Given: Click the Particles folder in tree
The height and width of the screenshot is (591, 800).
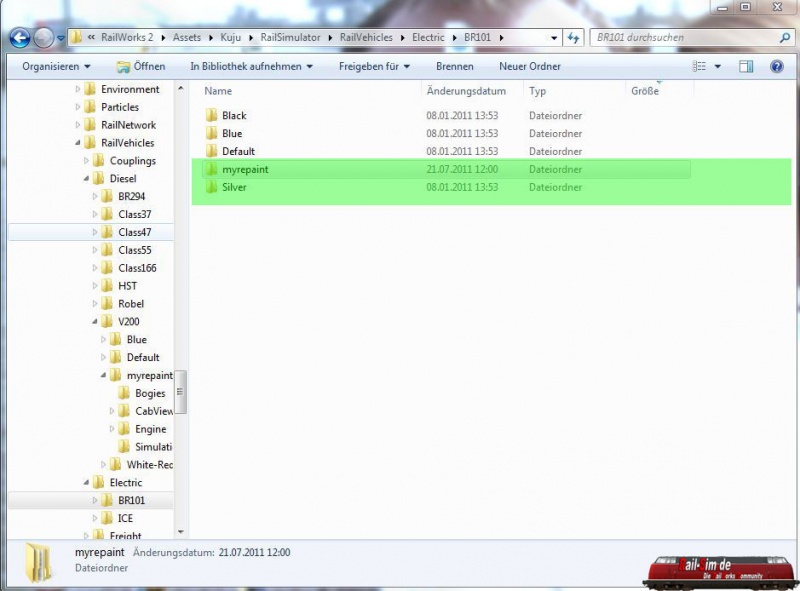Looking at the screenshot, I should 120,107.
